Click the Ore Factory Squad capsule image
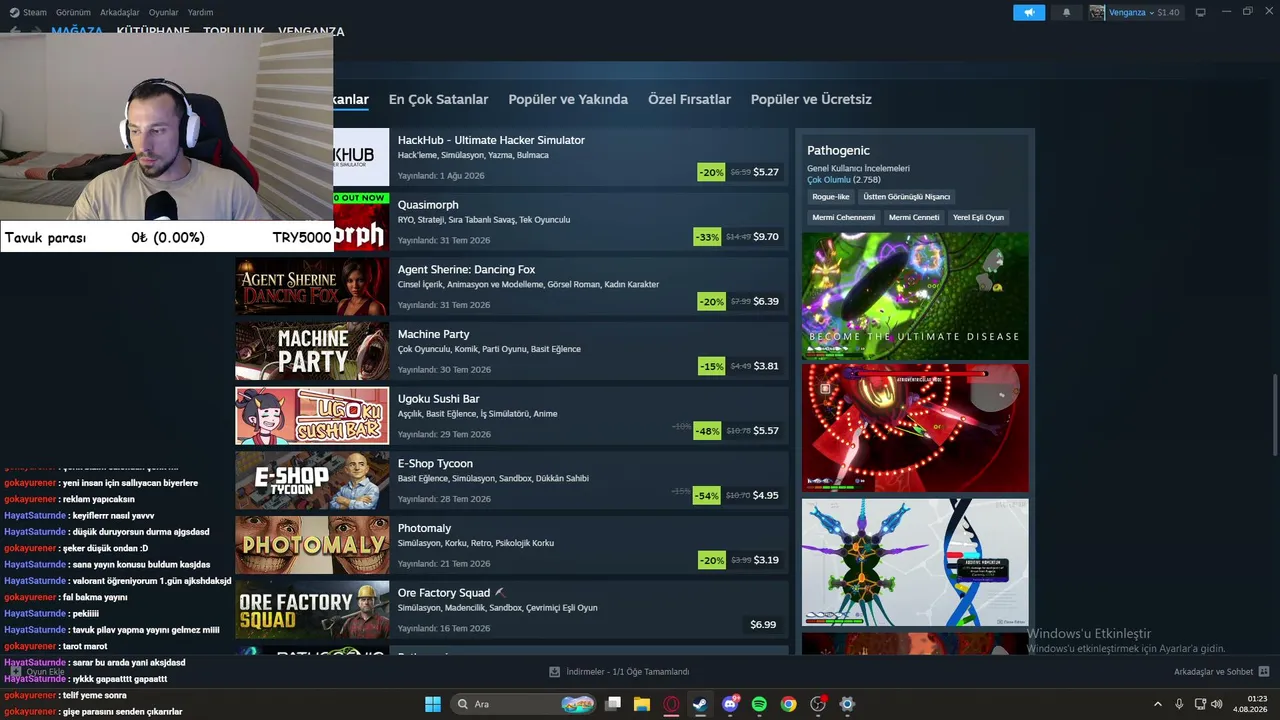Image resolution: width=1280 pixels, height=720 pixels. coord(312,610)
